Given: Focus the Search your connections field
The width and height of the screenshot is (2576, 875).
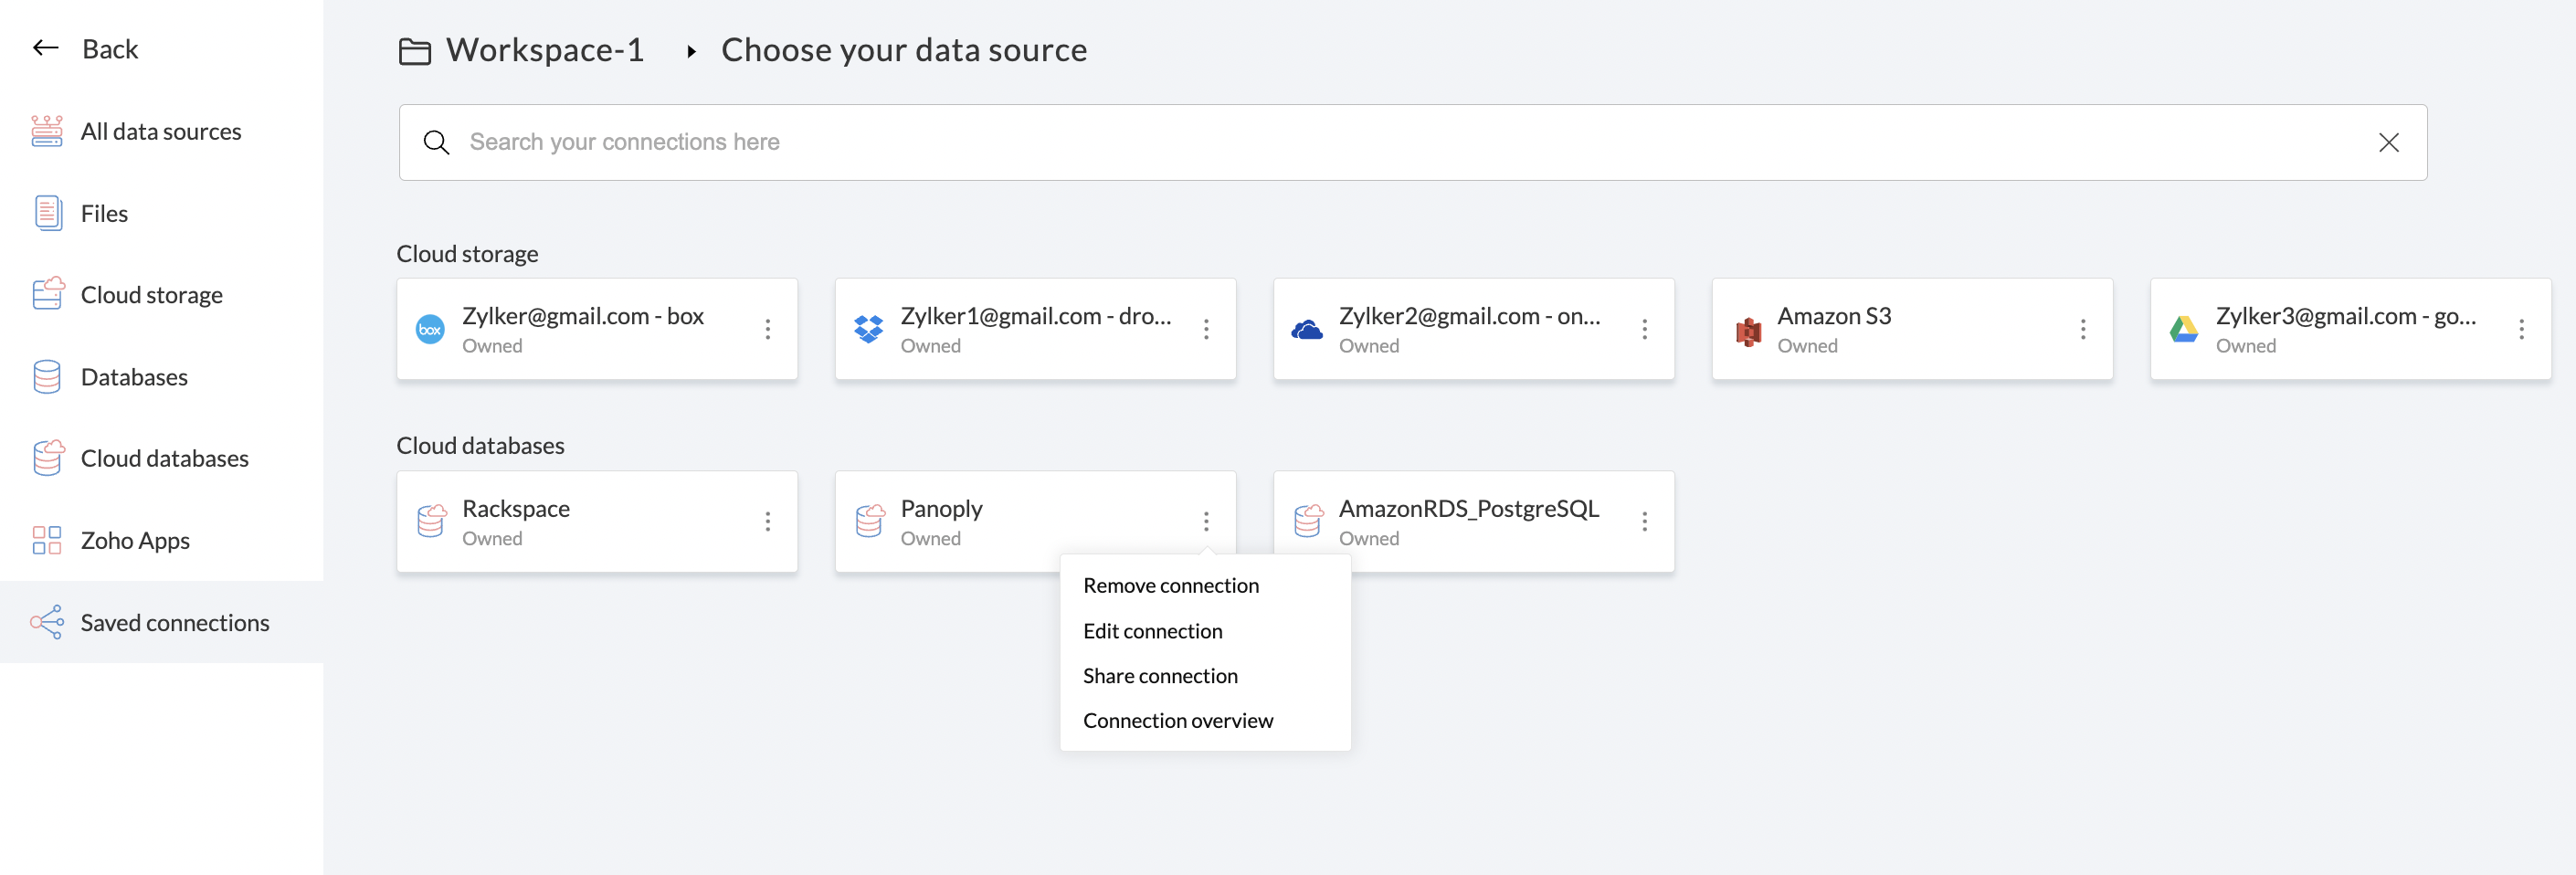Looking at the screenshot, I should coord(1400,143).
